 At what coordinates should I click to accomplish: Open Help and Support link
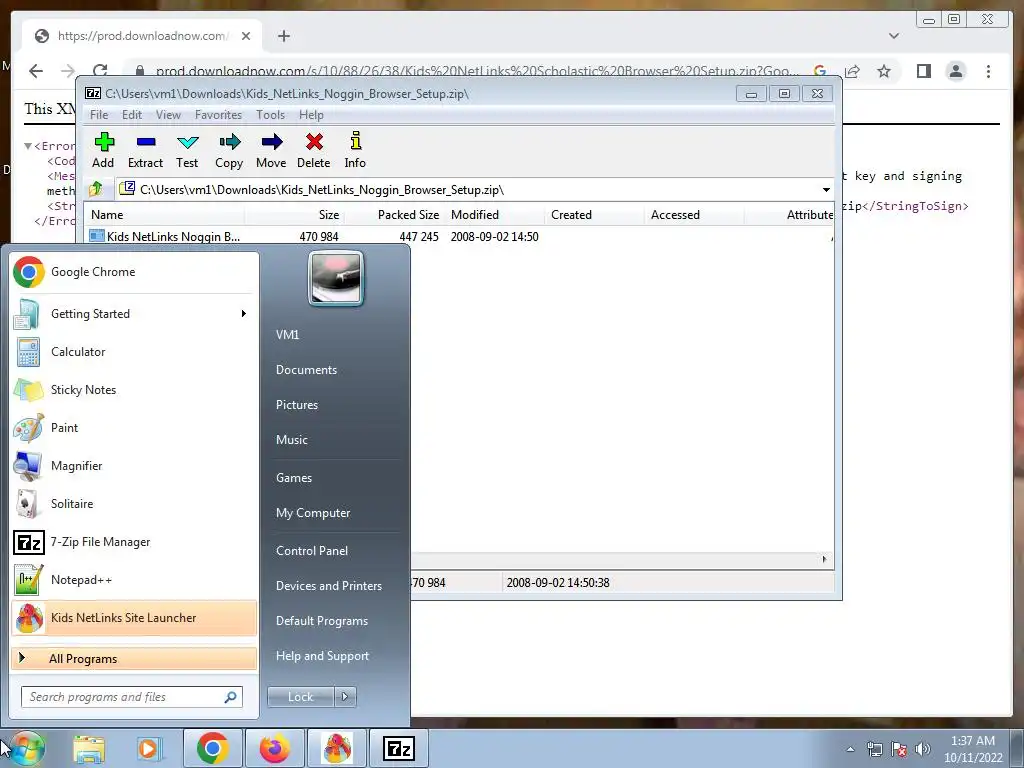pos(322,656)
